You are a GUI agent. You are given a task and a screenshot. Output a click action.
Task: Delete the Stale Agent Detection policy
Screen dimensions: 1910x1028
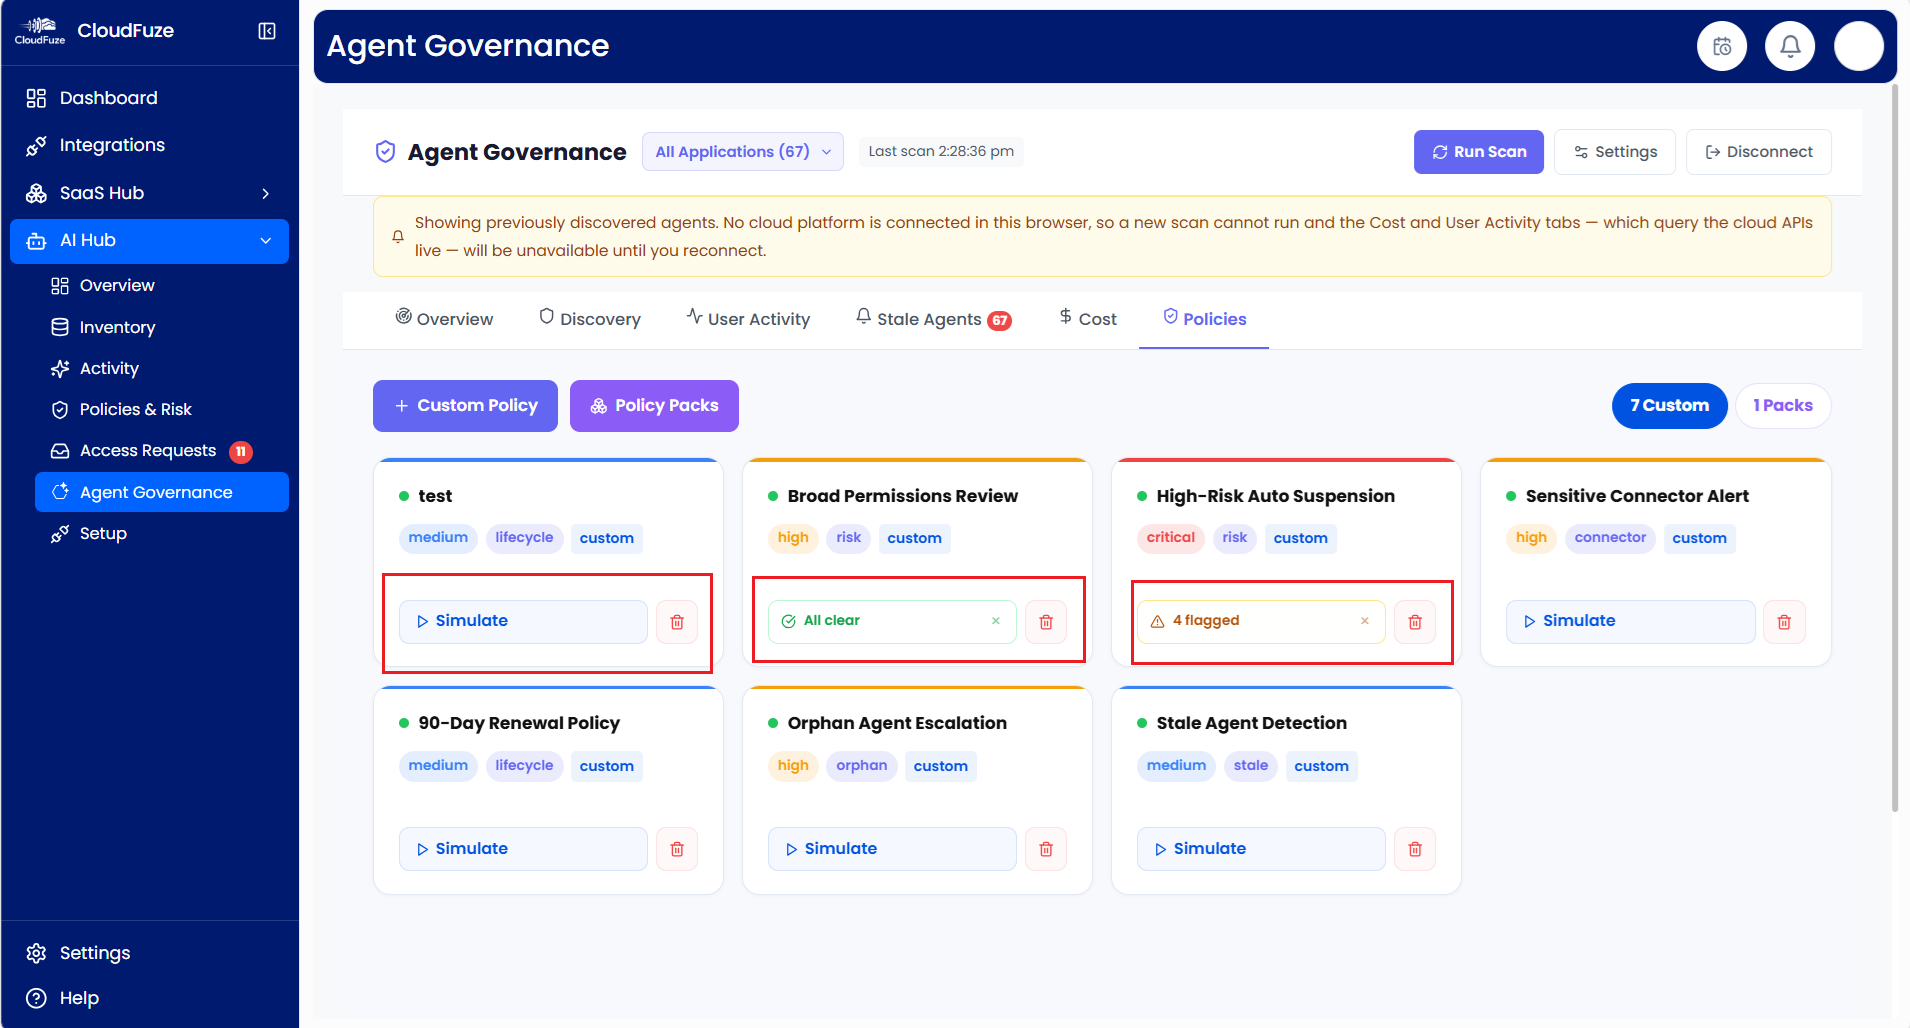pos(1415,849)
